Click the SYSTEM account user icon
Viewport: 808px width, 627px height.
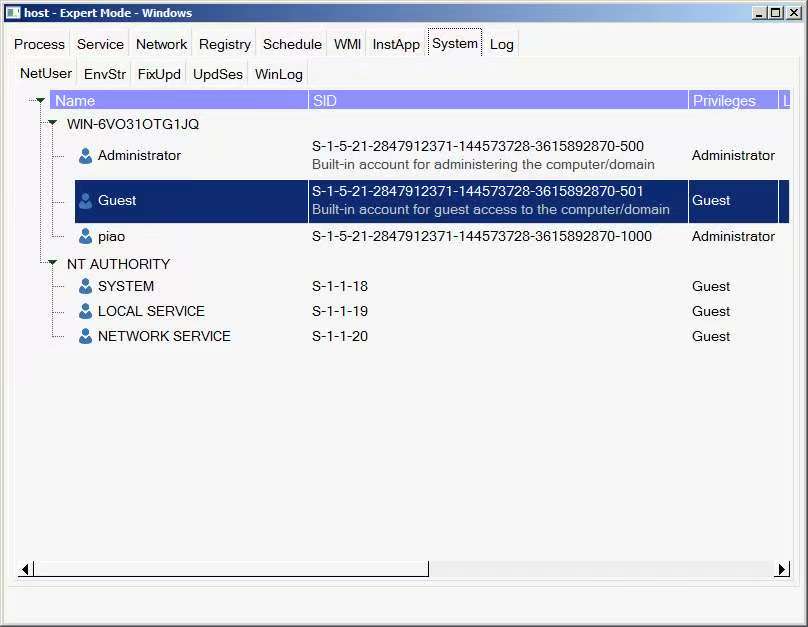coord(85,287)
